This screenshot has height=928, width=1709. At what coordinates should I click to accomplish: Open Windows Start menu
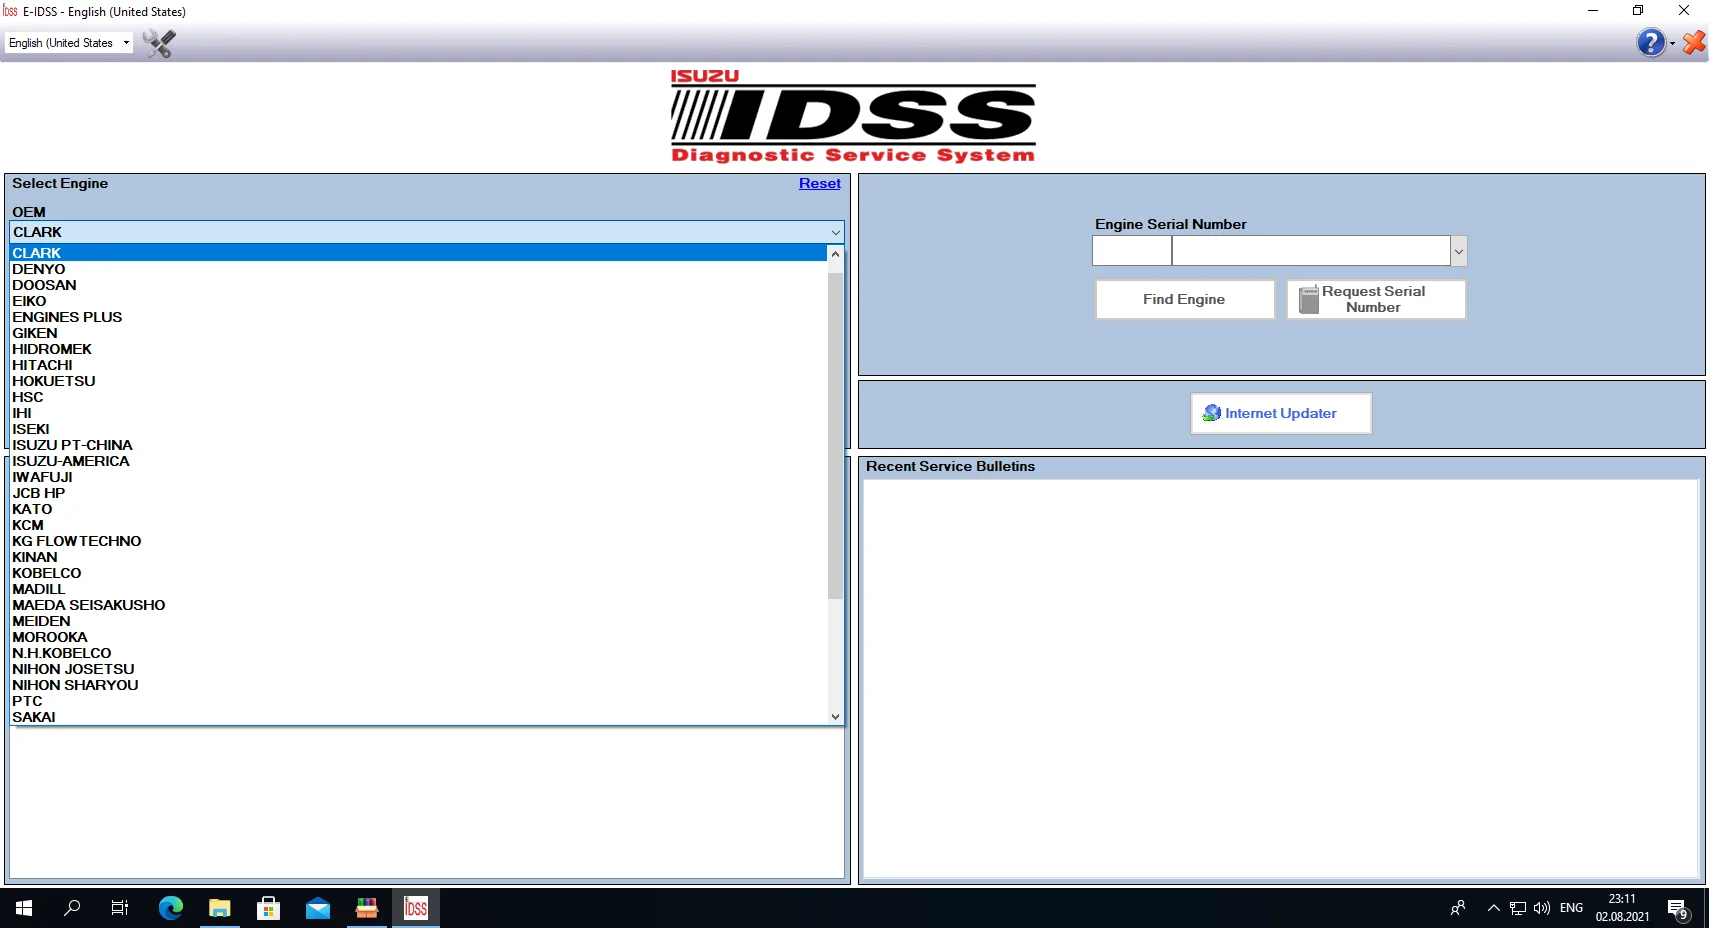tap(24, 908)
